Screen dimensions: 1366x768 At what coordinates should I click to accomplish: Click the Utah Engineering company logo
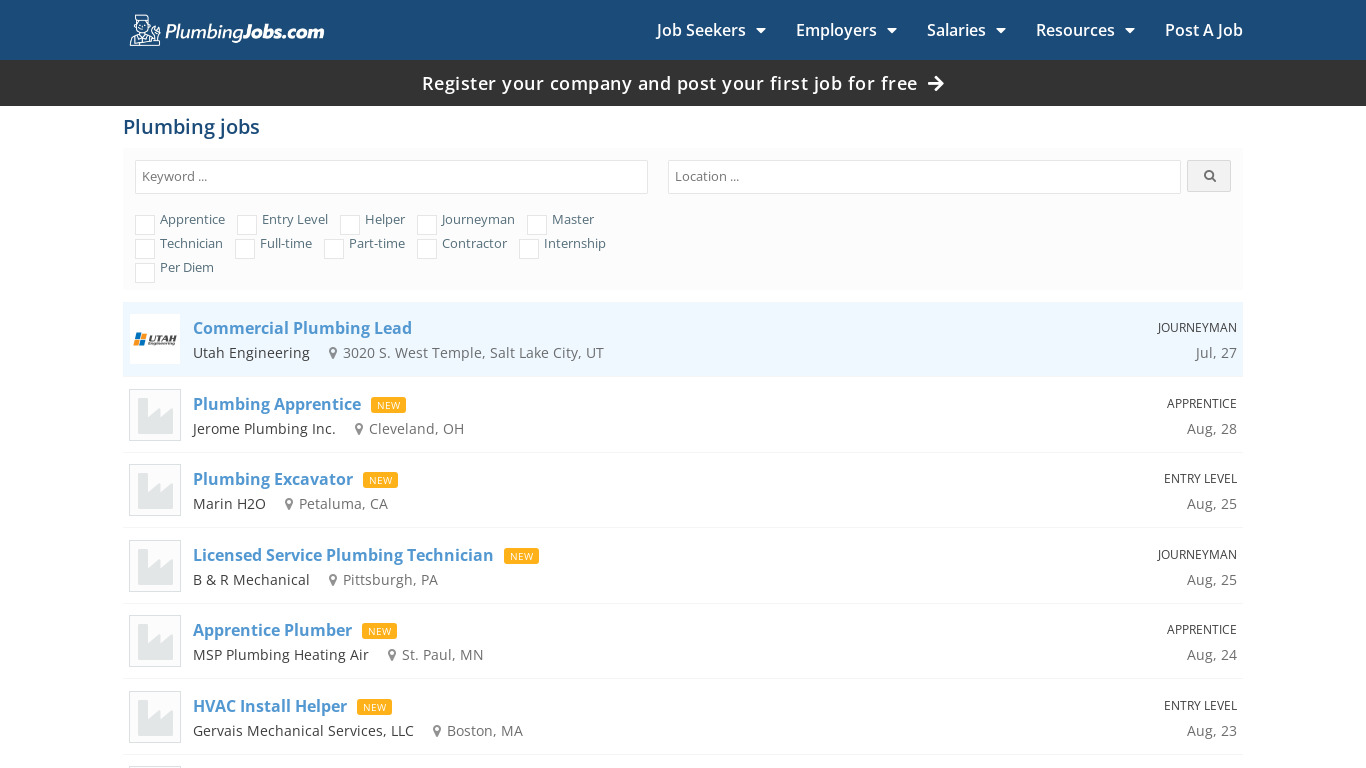[155, 339]
